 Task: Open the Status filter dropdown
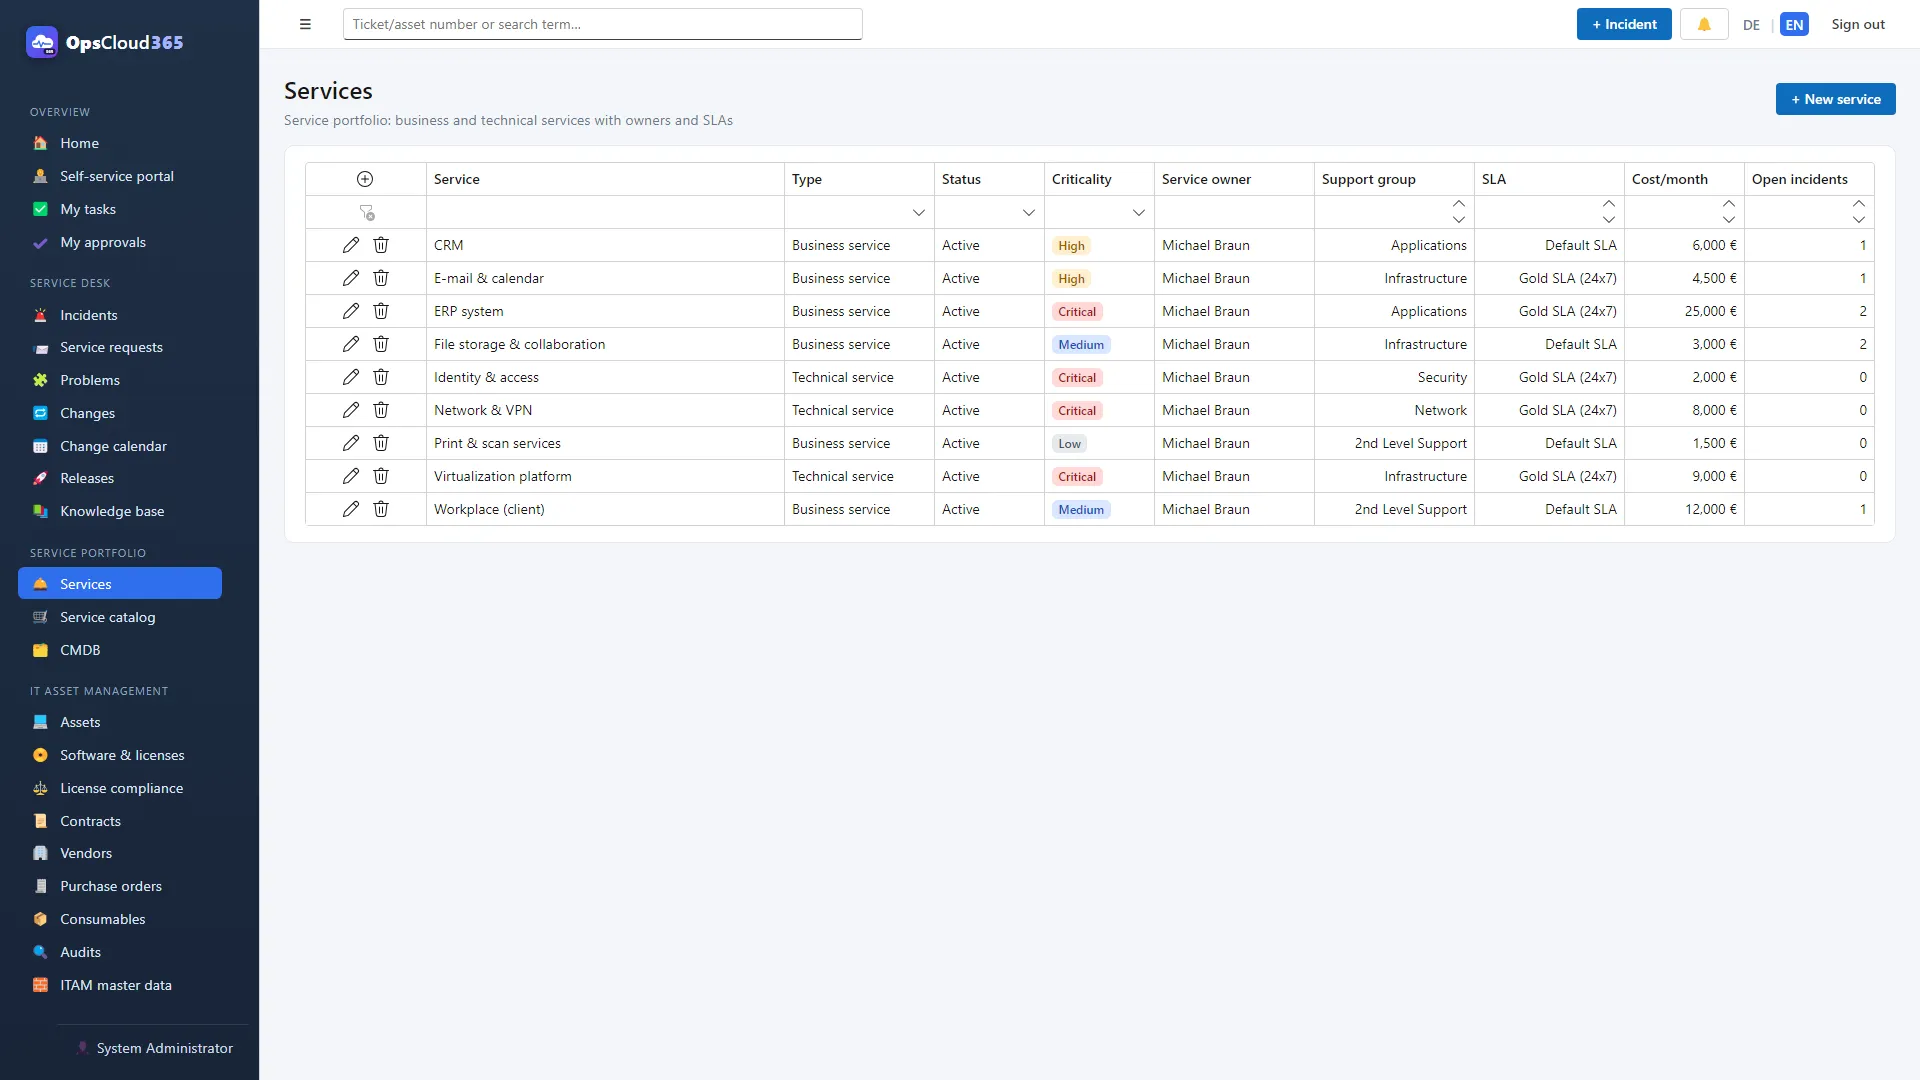click(1028, 212)
